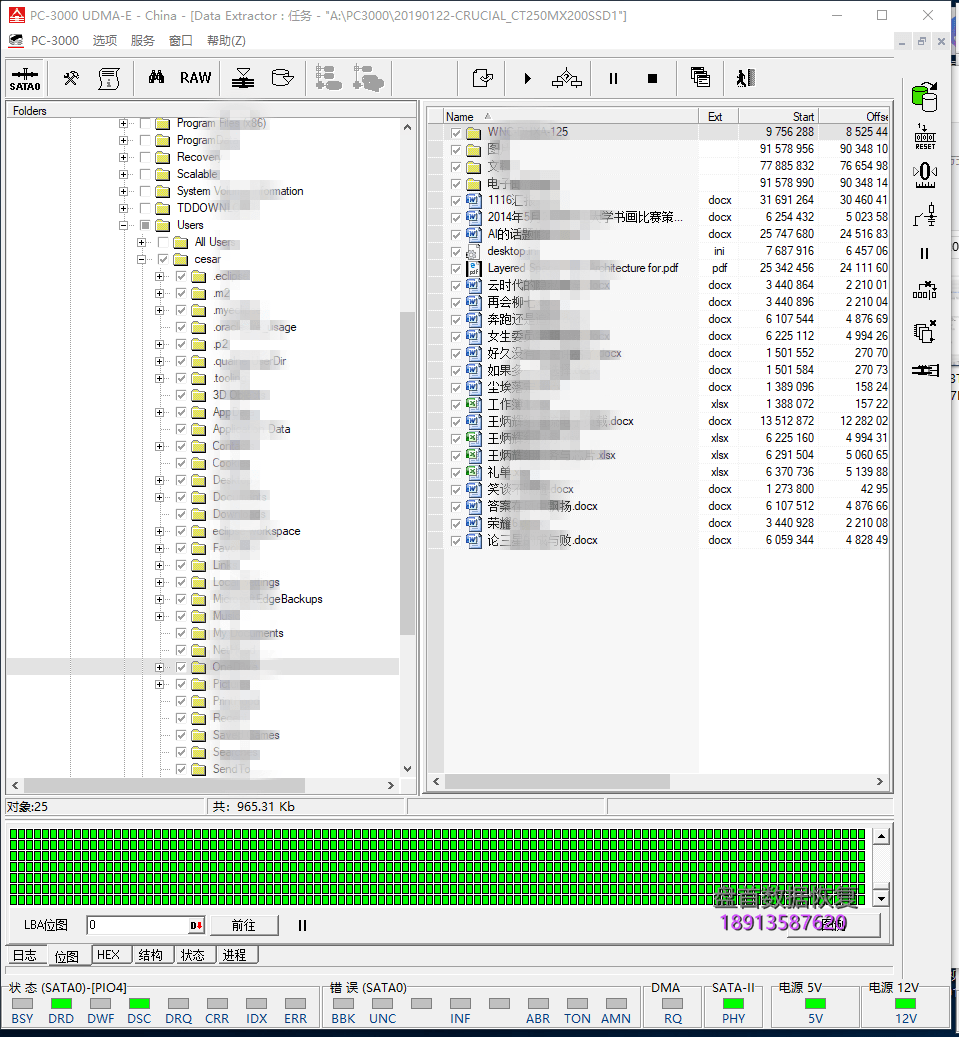Uncheck the Layered pdf file checkbox

click(456, 269)
